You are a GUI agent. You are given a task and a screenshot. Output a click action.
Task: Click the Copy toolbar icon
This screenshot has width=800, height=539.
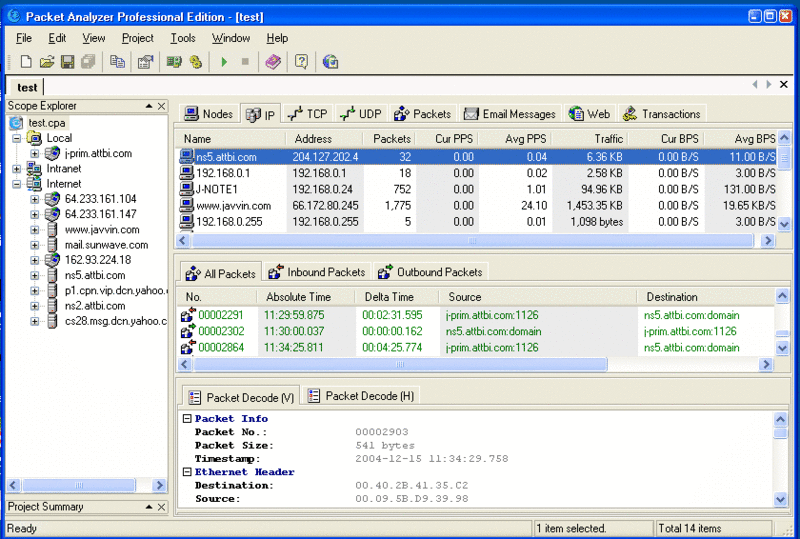(117, 62)
